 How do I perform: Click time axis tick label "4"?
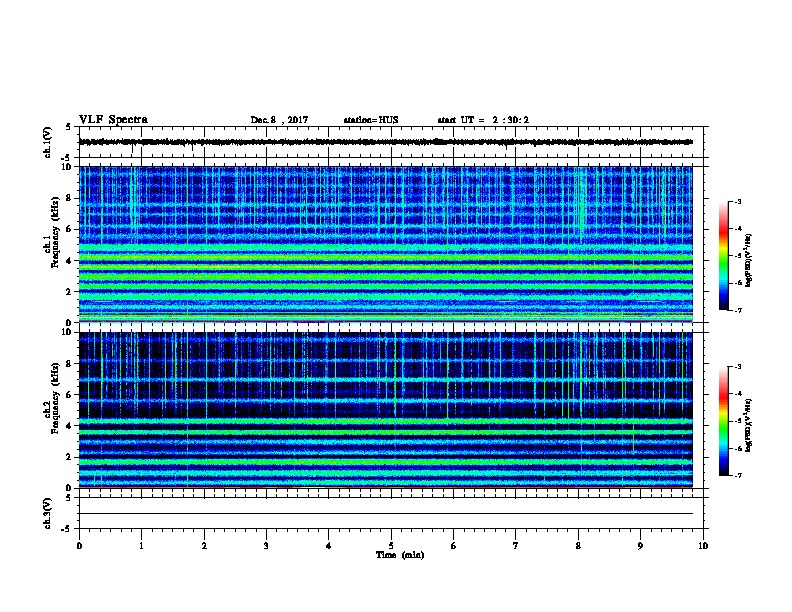coord(329,546)
